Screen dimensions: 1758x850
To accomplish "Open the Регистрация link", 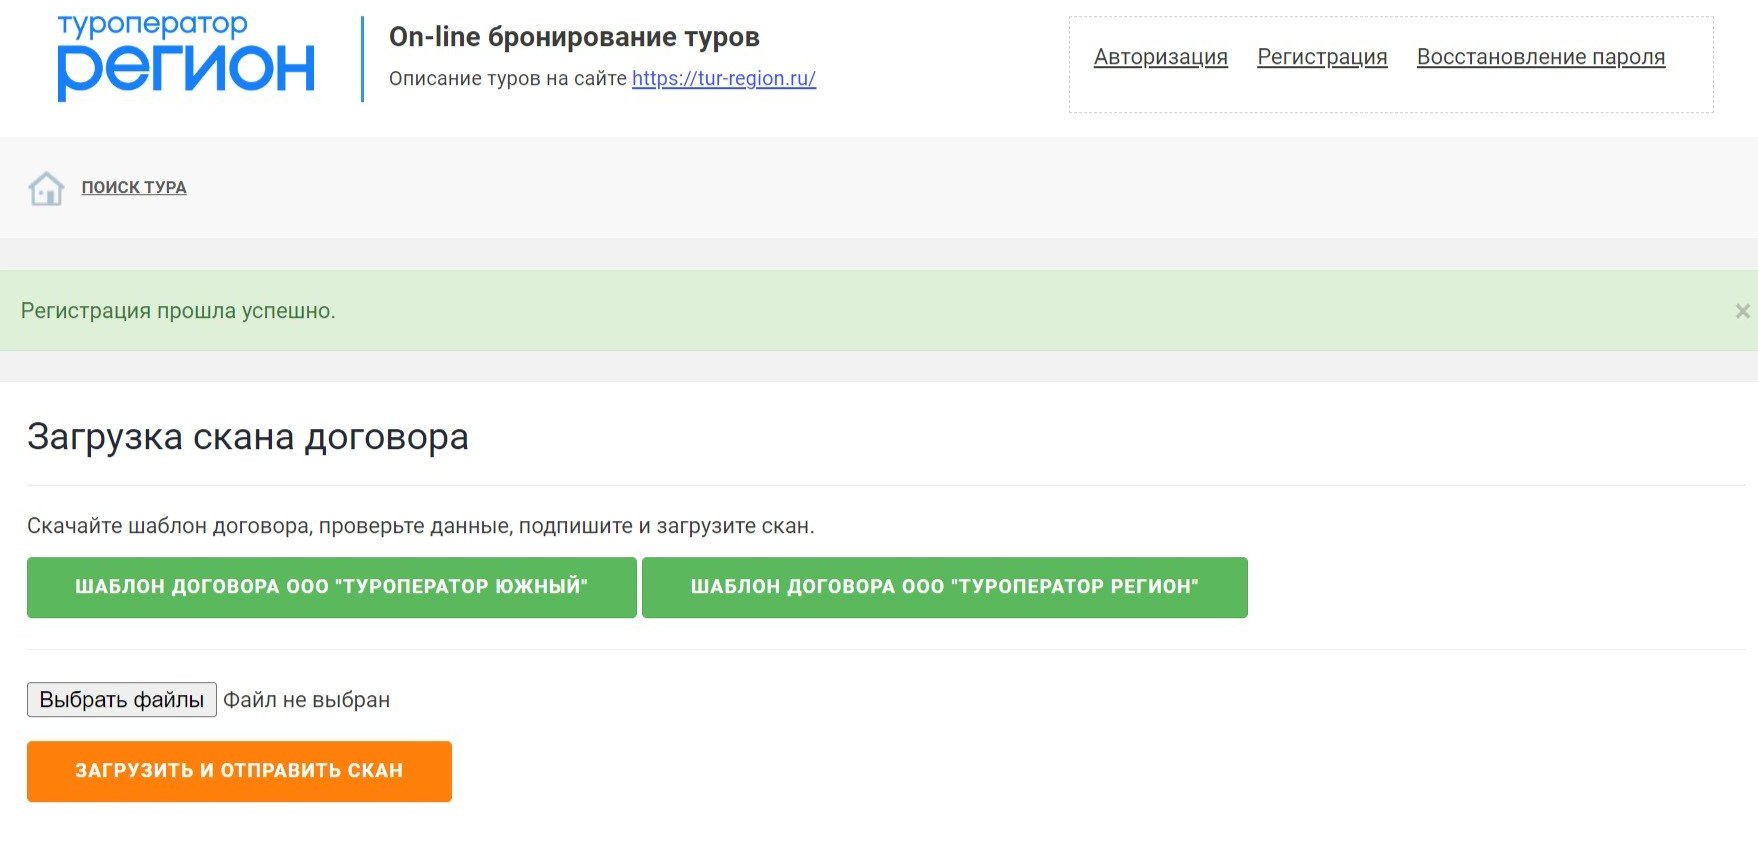I will [1322, 57].
